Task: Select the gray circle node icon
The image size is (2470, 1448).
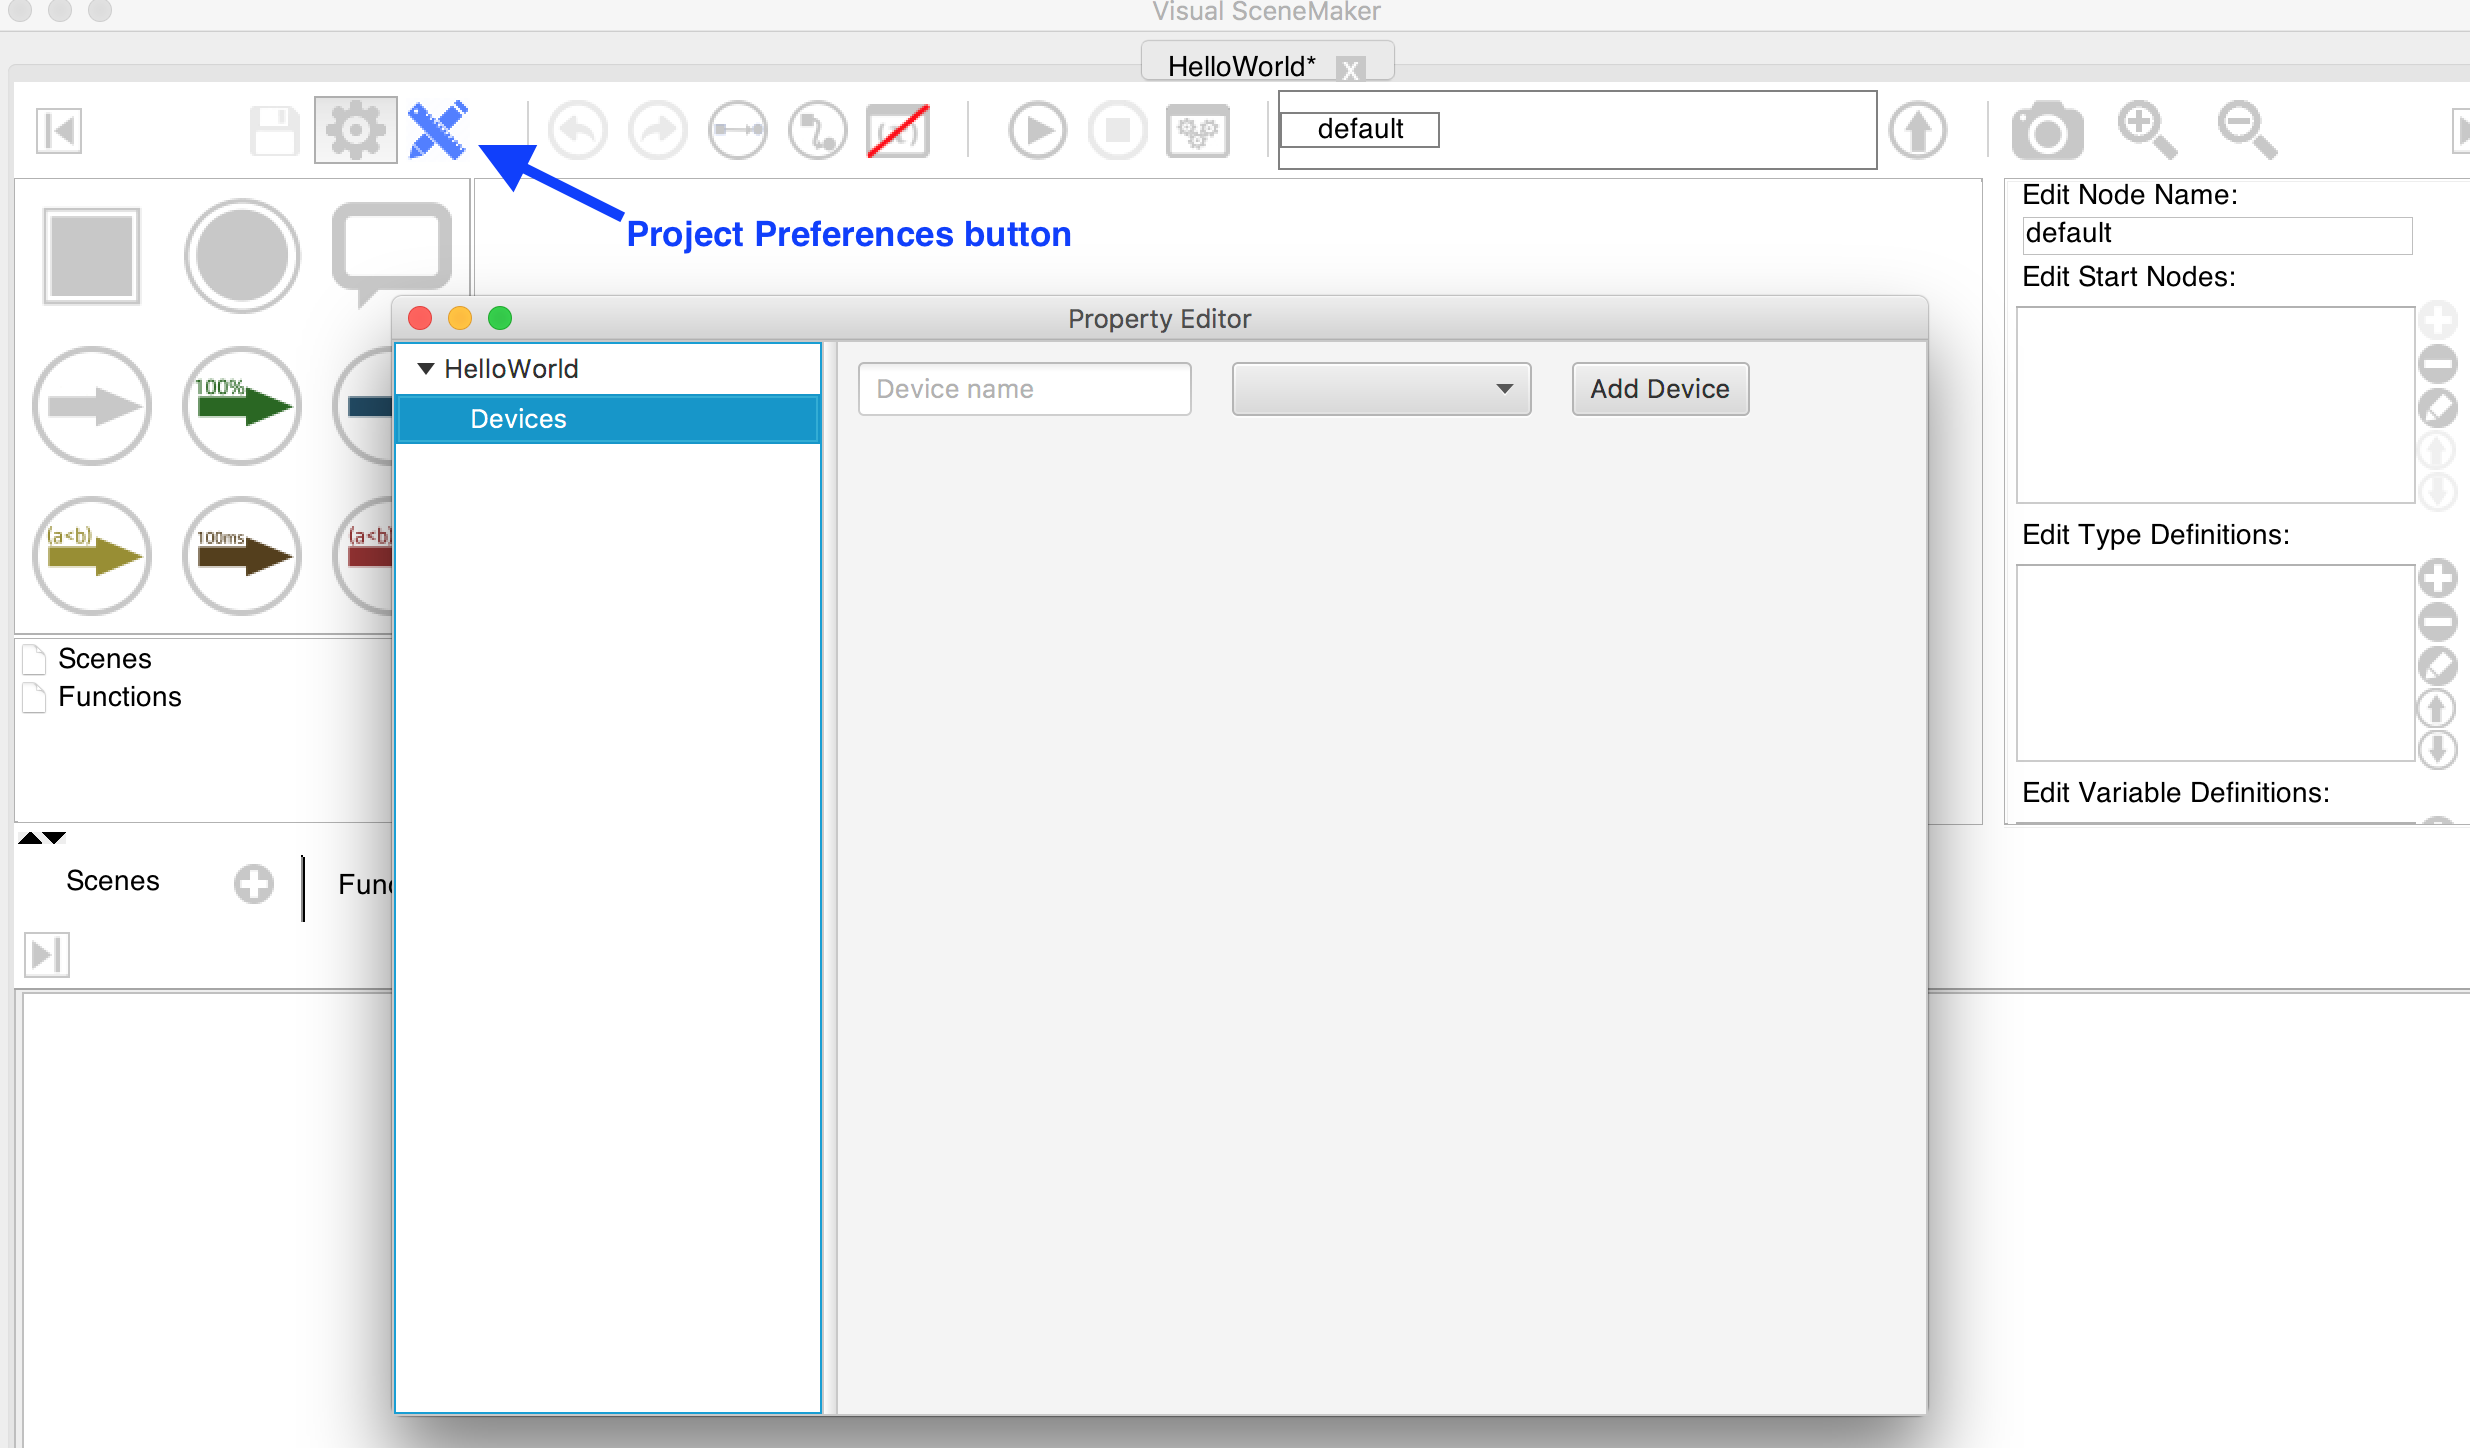Action: 242,256
